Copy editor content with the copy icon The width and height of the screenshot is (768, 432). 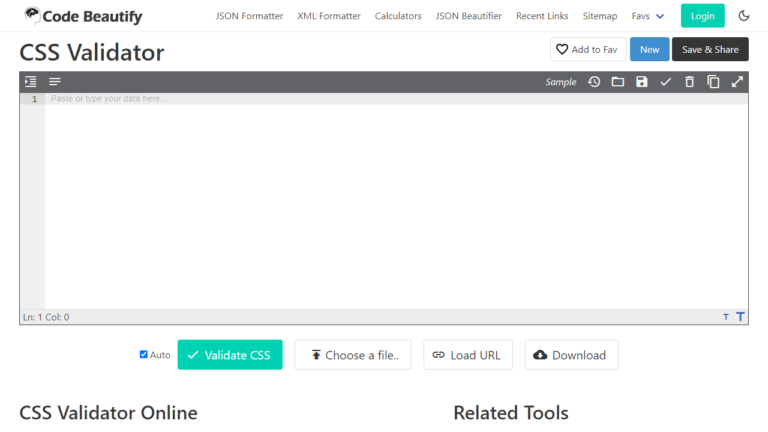(713, 82)
